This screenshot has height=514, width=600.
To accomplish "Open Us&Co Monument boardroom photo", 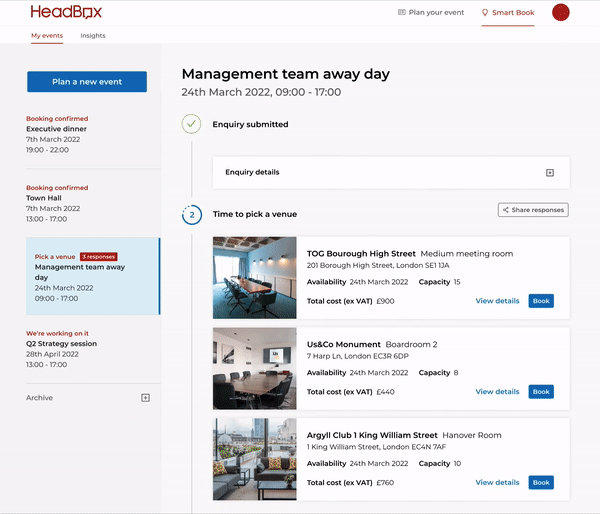I will click(x=254, y=369).
